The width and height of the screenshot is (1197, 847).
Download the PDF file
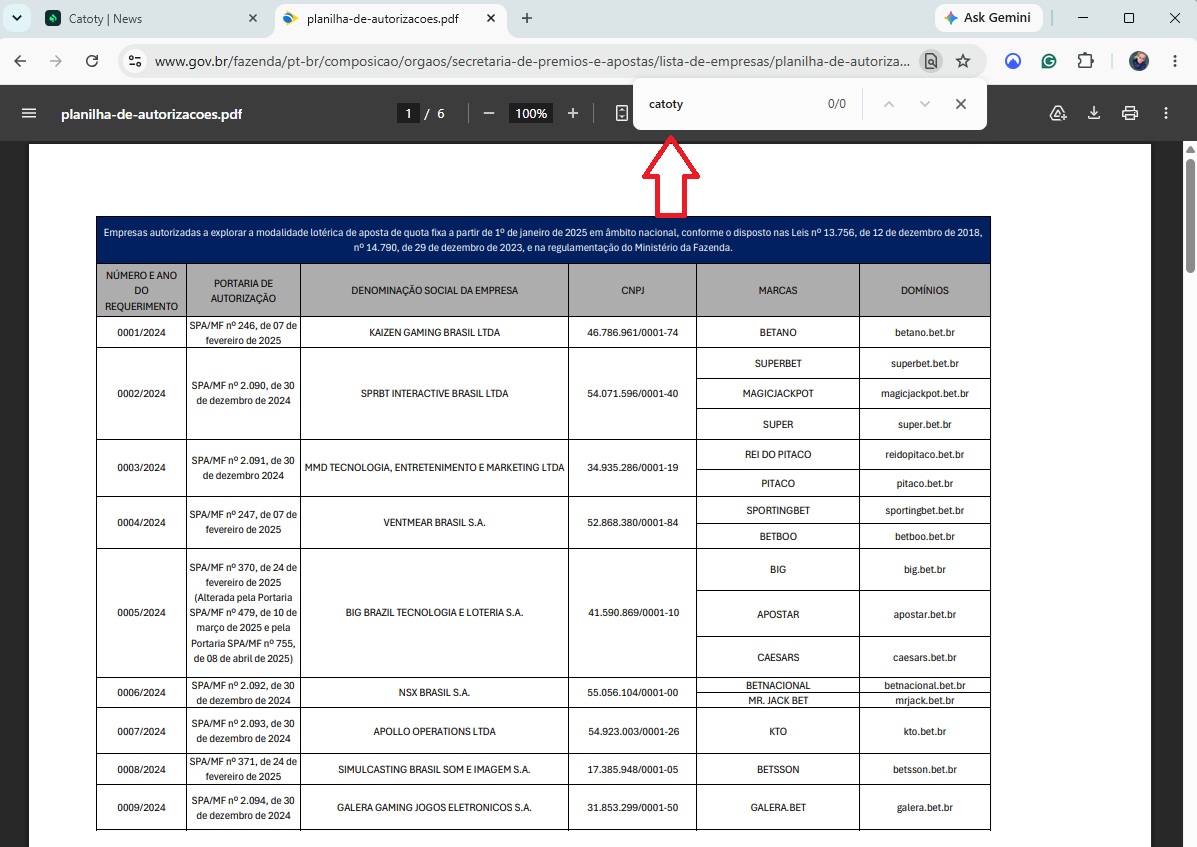[1094, 113]
